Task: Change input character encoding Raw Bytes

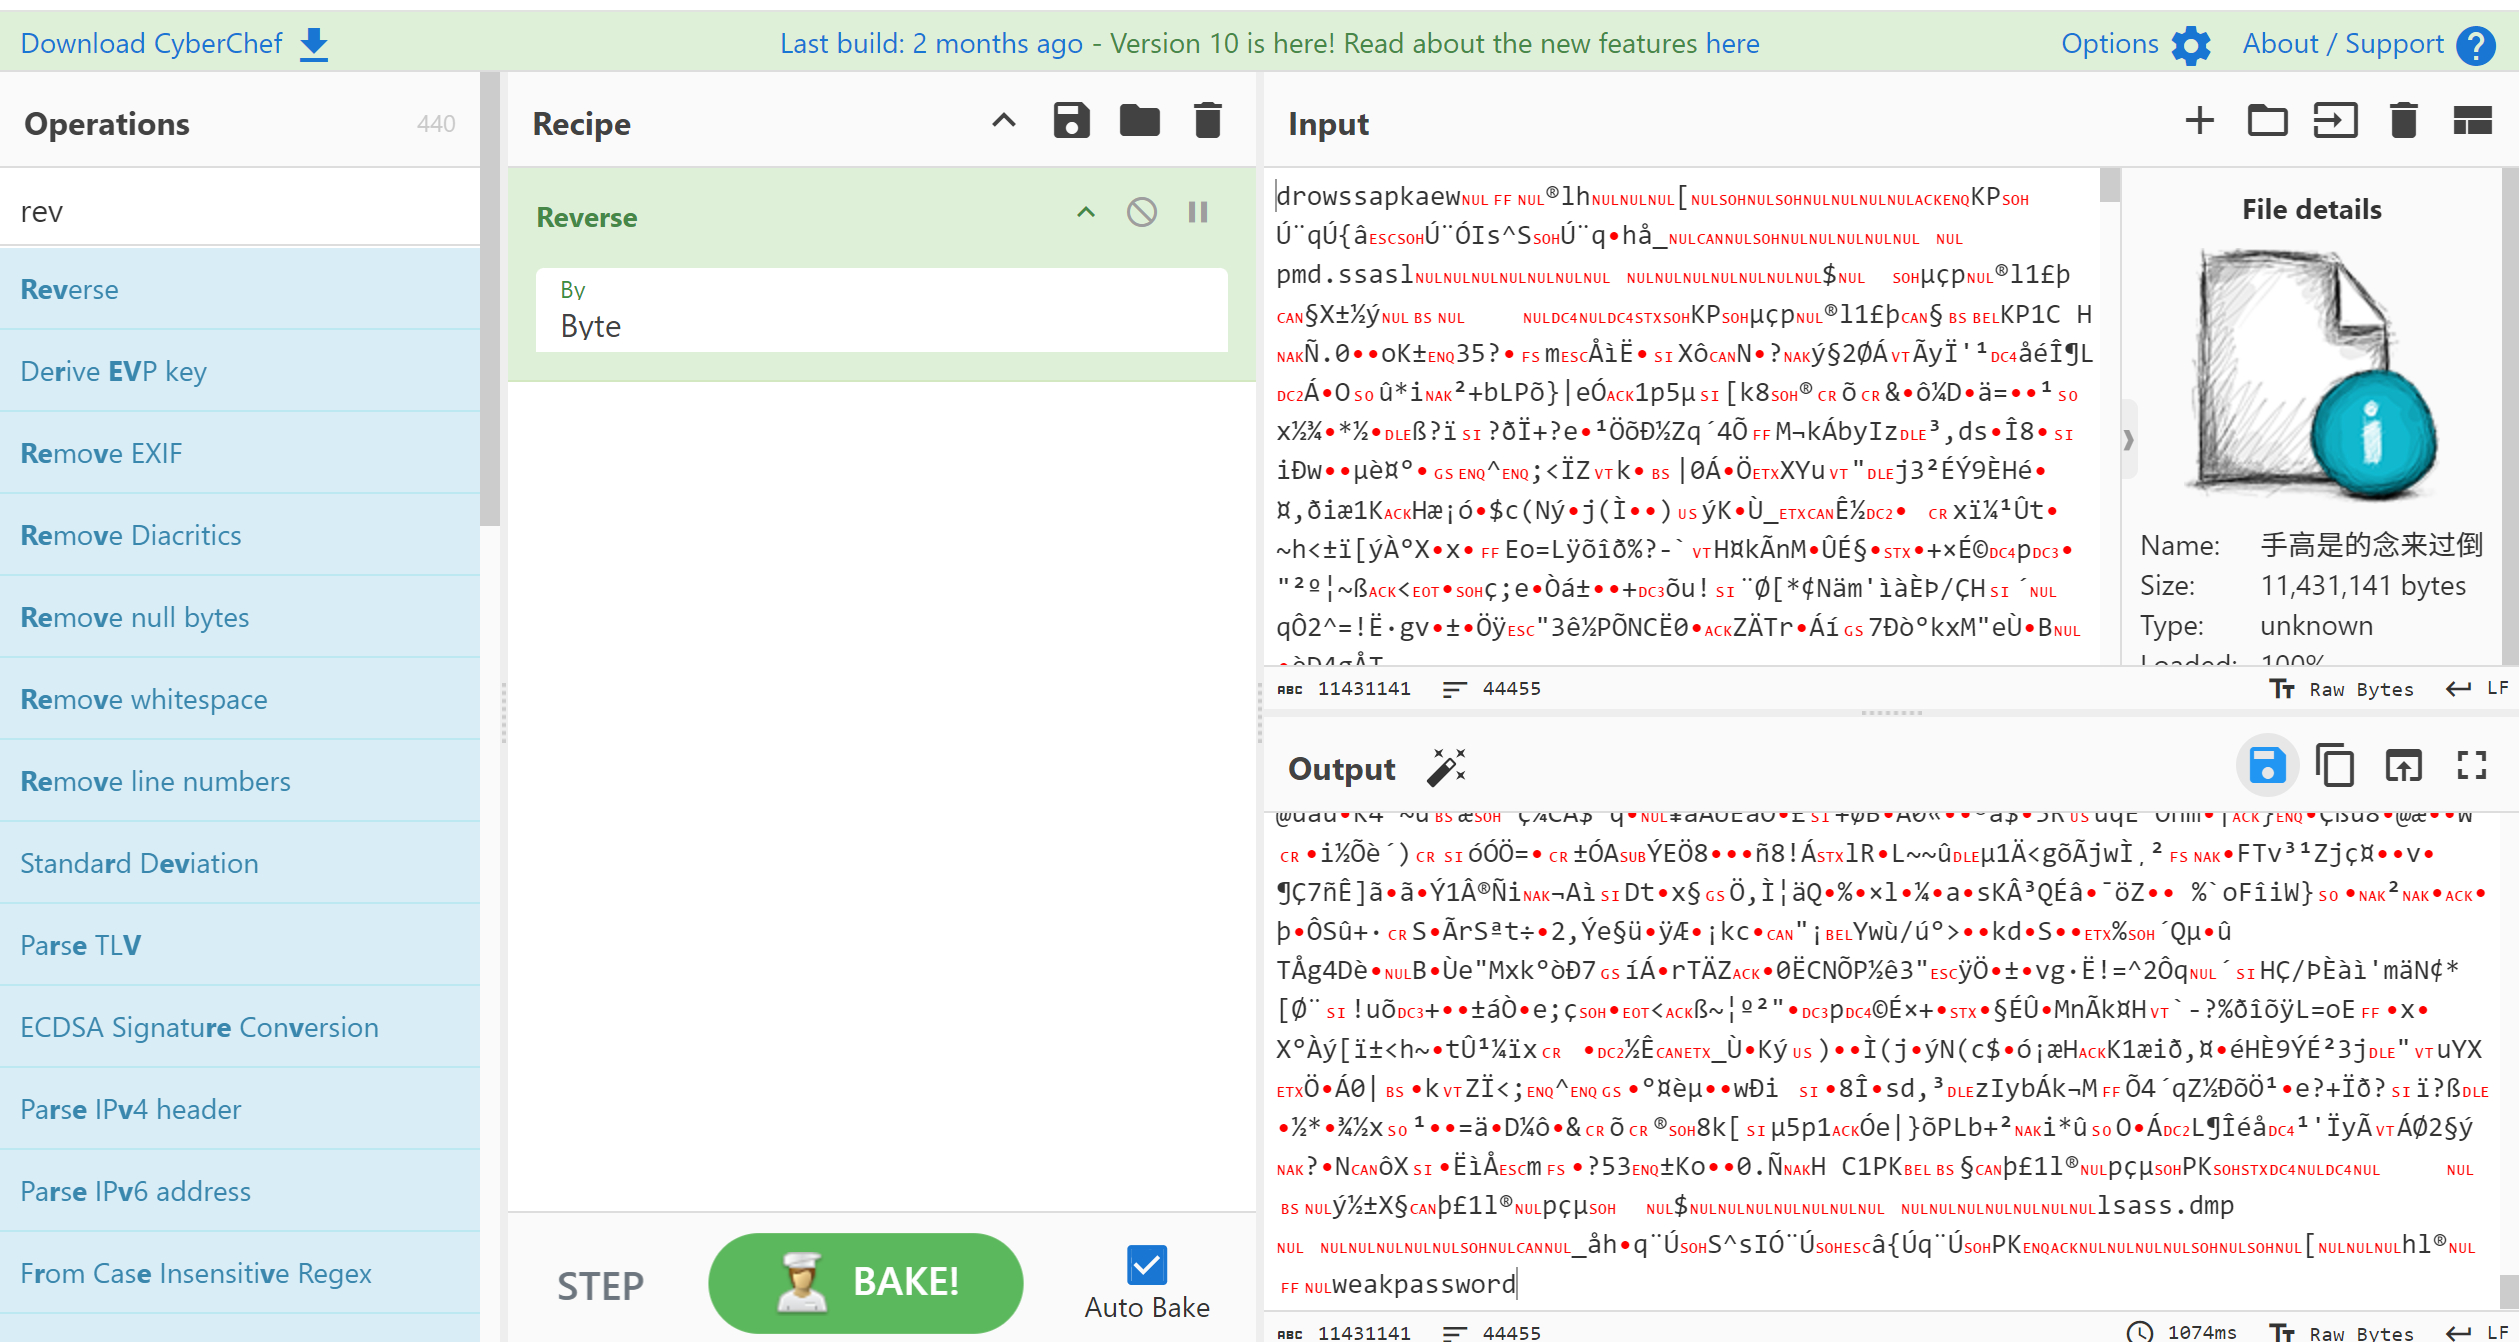Action: pyautogui.click(x=2340, y=689)
